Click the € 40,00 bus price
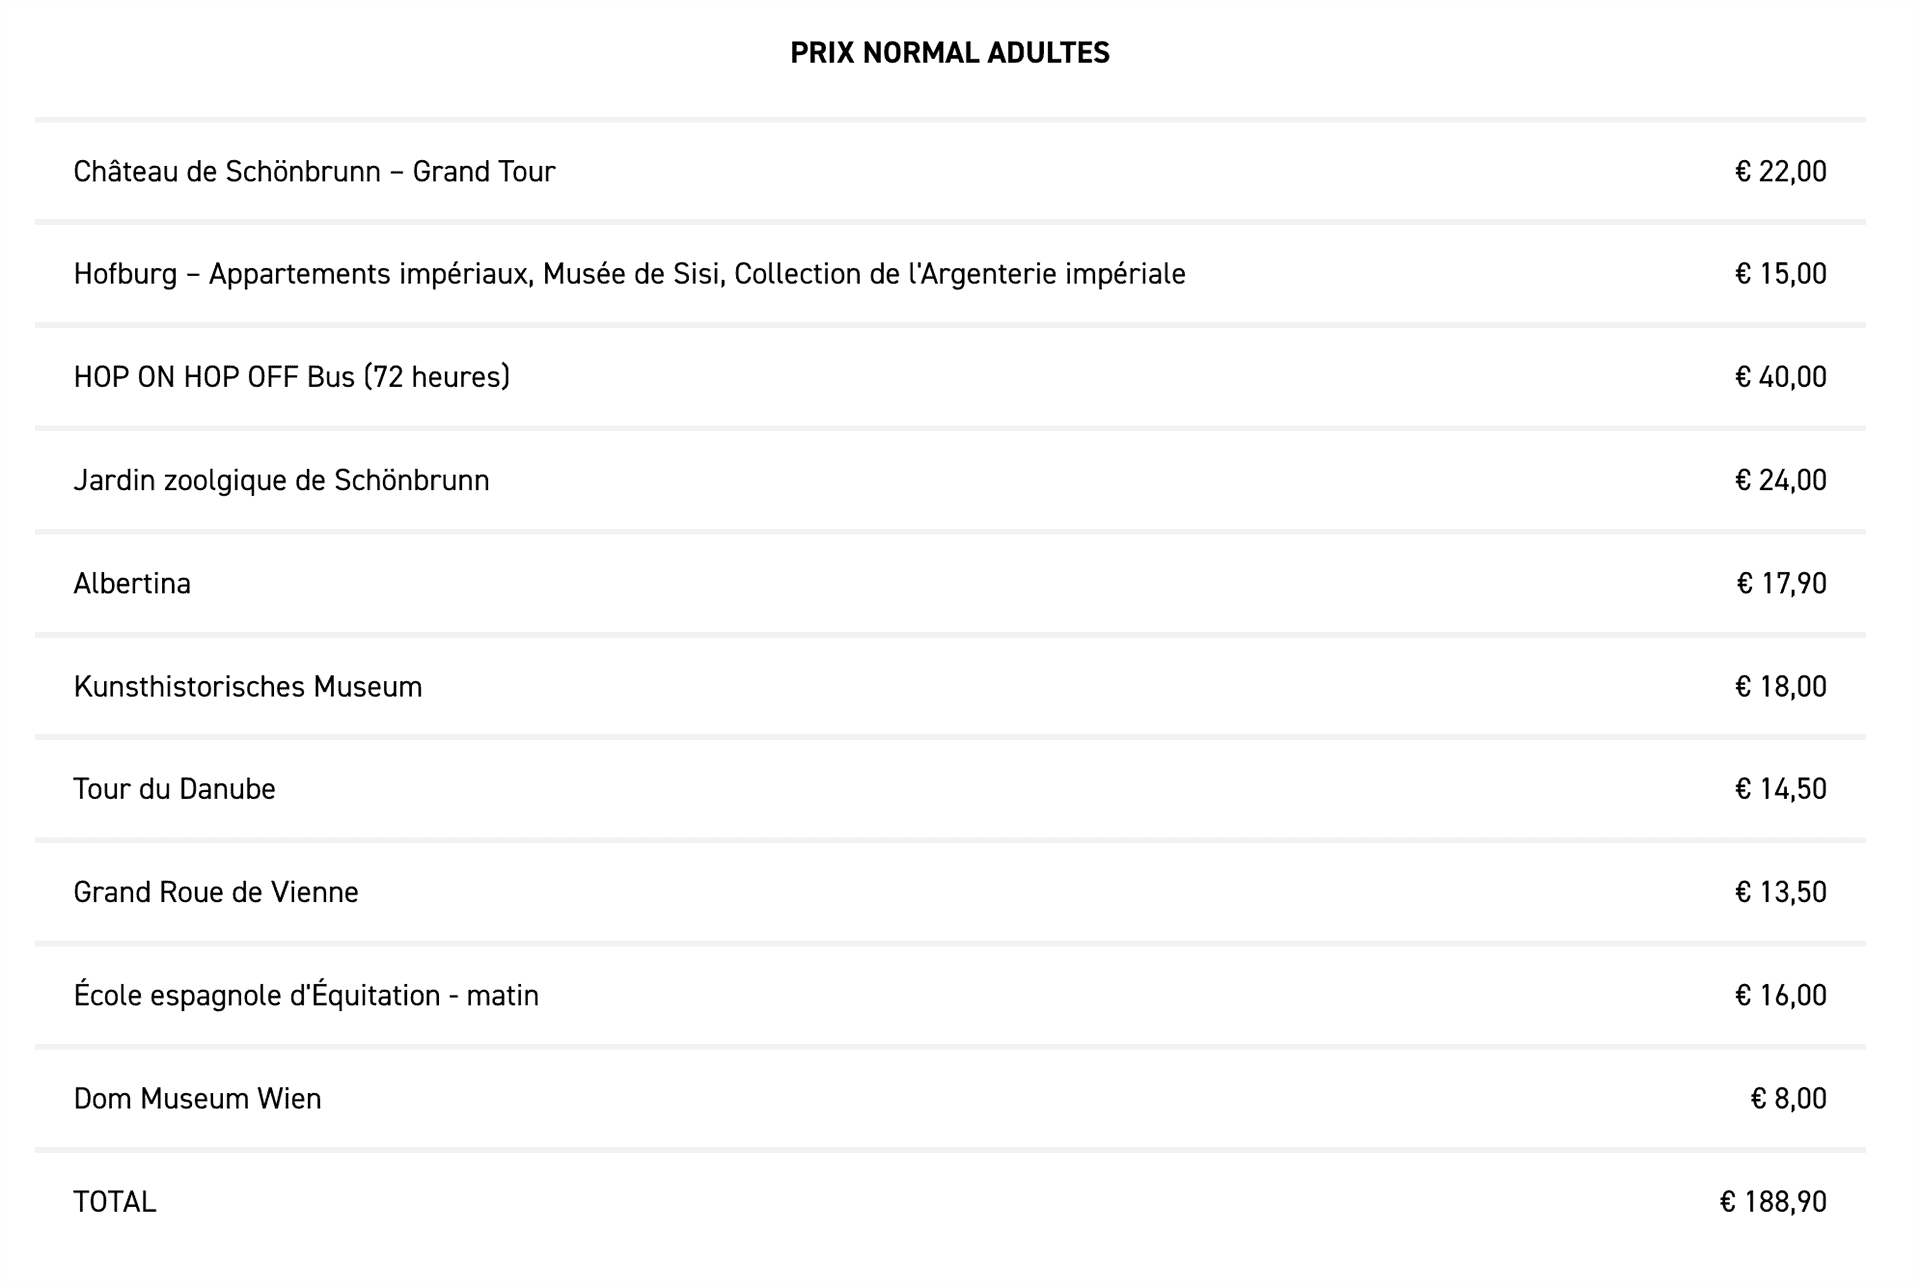This screenshot has height=1287, width=1920. coord(1780,377)
